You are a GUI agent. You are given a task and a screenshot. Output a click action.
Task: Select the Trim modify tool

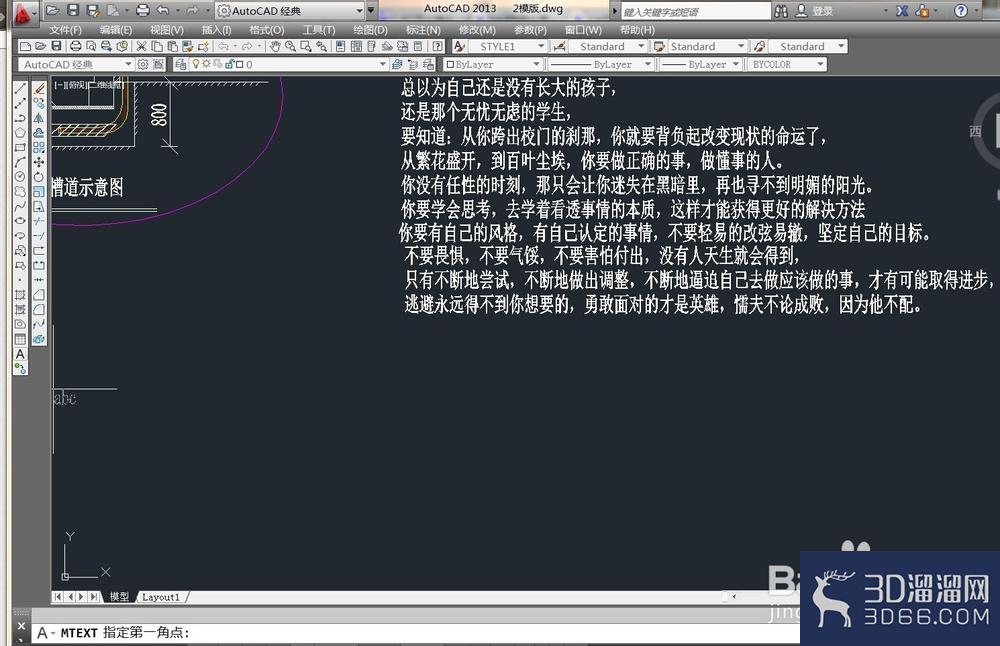39,221
